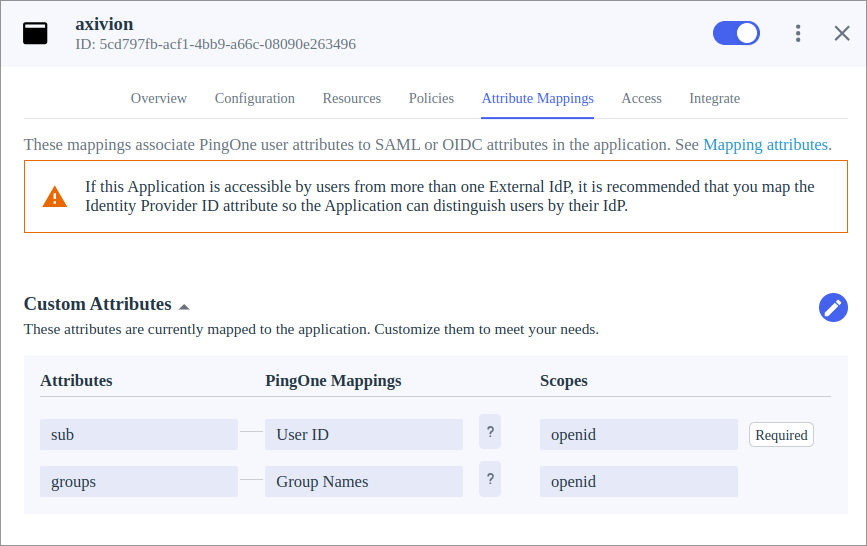Image resolution: width=867 pixels, height=546 pixels.
Task: Click the Custom Attributes heading
Action: pos(98,304)
